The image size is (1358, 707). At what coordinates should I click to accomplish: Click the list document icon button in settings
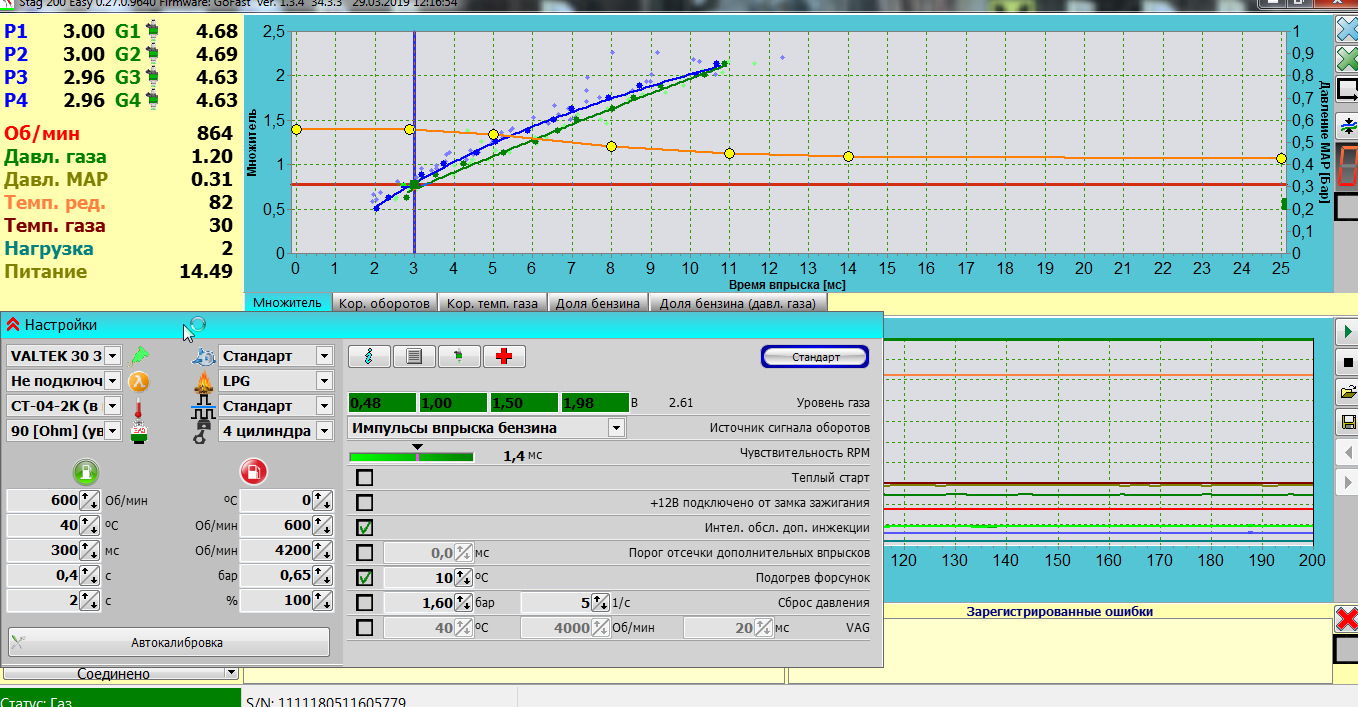pyautogui.click(x=413, y=356)
